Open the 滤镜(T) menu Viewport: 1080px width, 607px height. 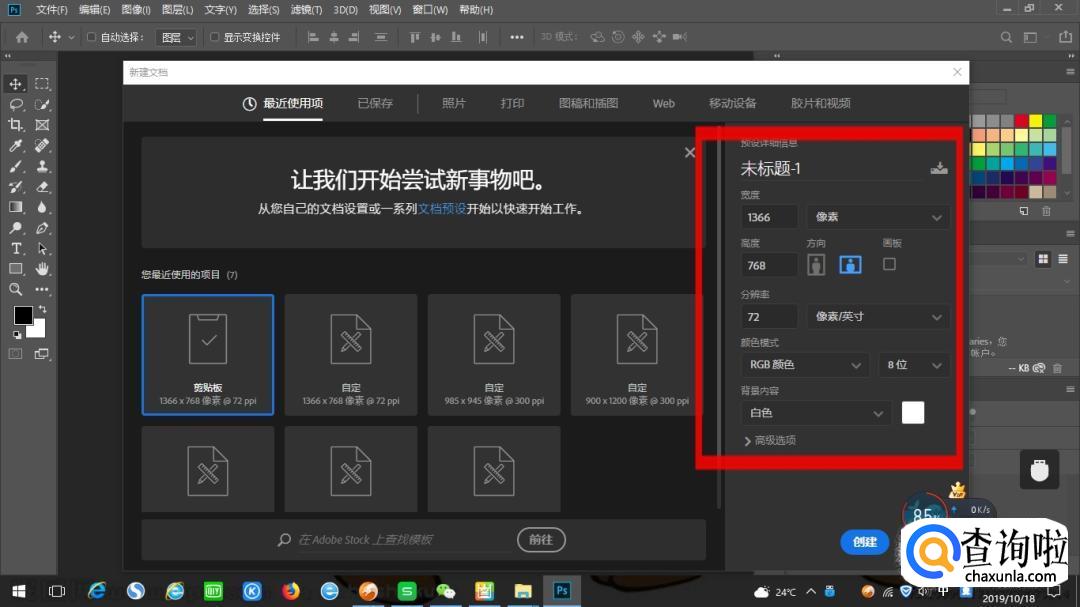[x=307, y=10]
